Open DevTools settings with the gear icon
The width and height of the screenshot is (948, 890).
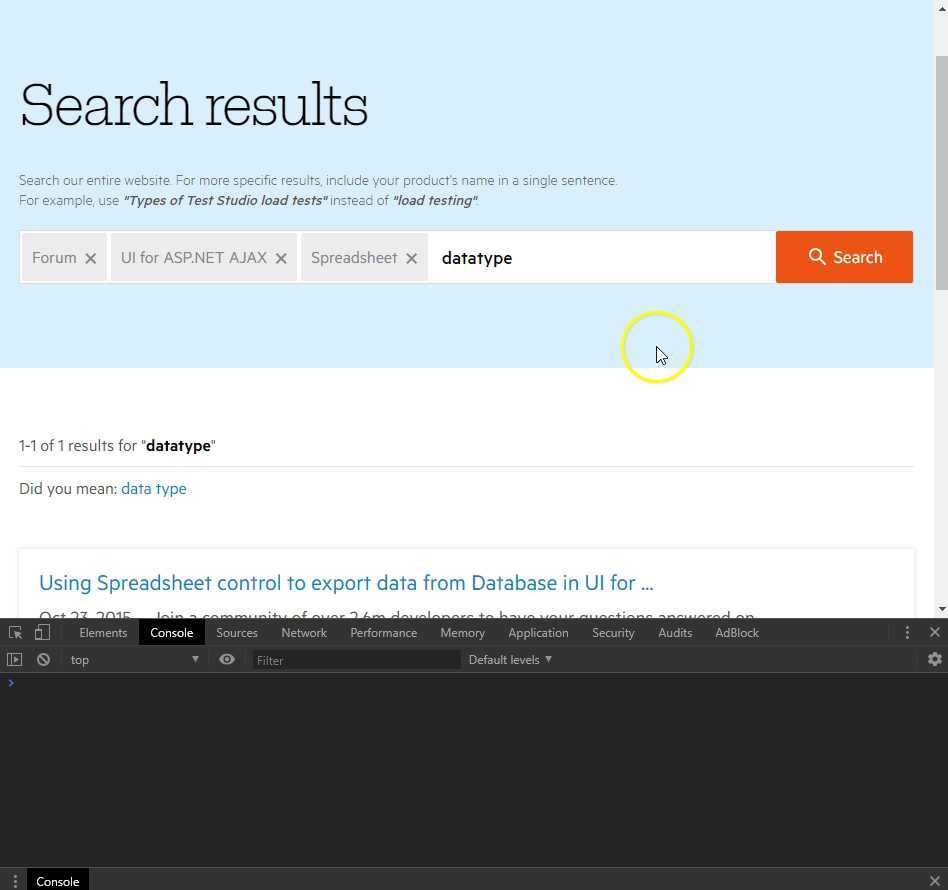coord(934,659)
